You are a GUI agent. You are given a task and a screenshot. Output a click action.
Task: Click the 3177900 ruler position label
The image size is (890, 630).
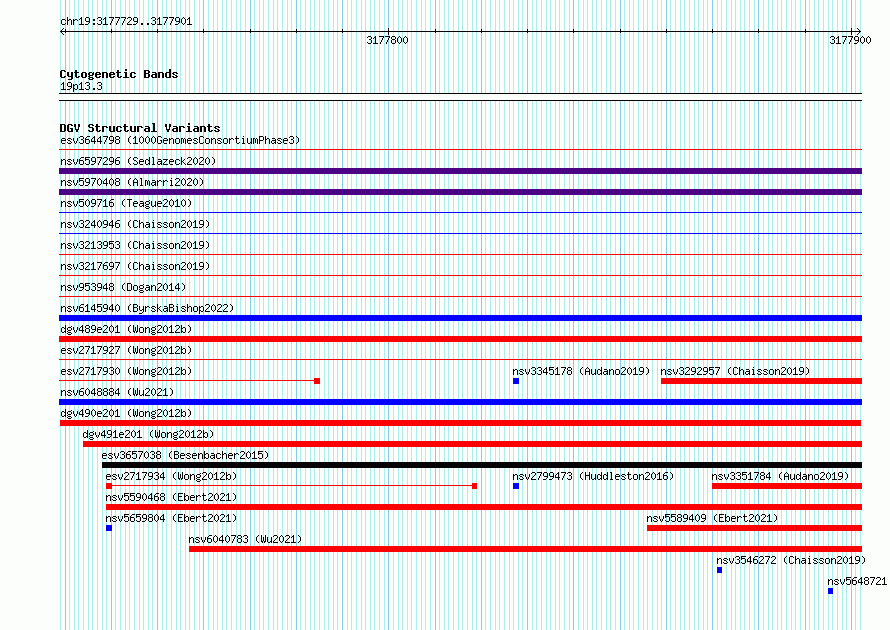coord(850,40)
